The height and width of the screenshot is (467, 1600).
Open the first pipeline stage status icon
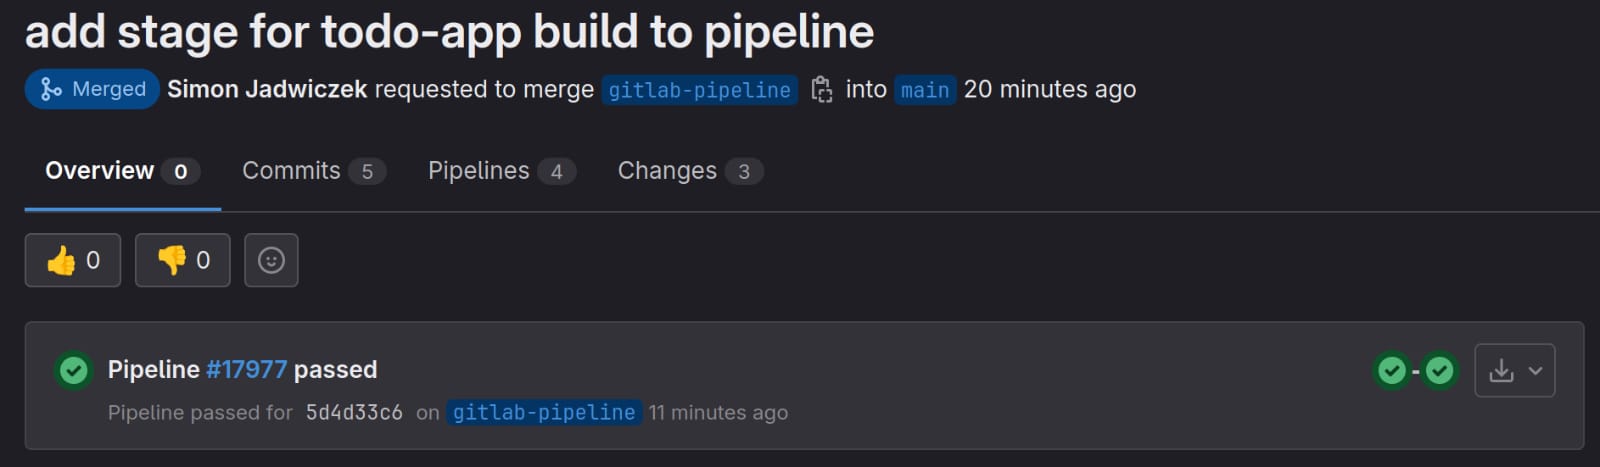(1392, 371)
